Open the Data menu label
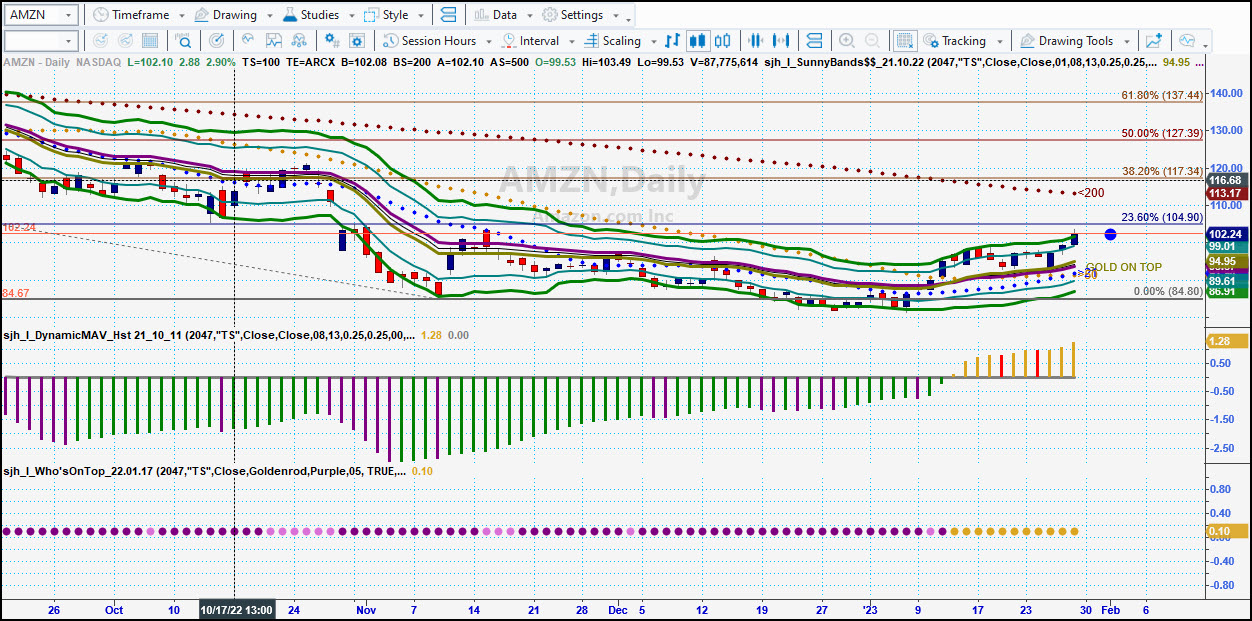The height and width of the screenshot is (621, 1252). (505, 15)
